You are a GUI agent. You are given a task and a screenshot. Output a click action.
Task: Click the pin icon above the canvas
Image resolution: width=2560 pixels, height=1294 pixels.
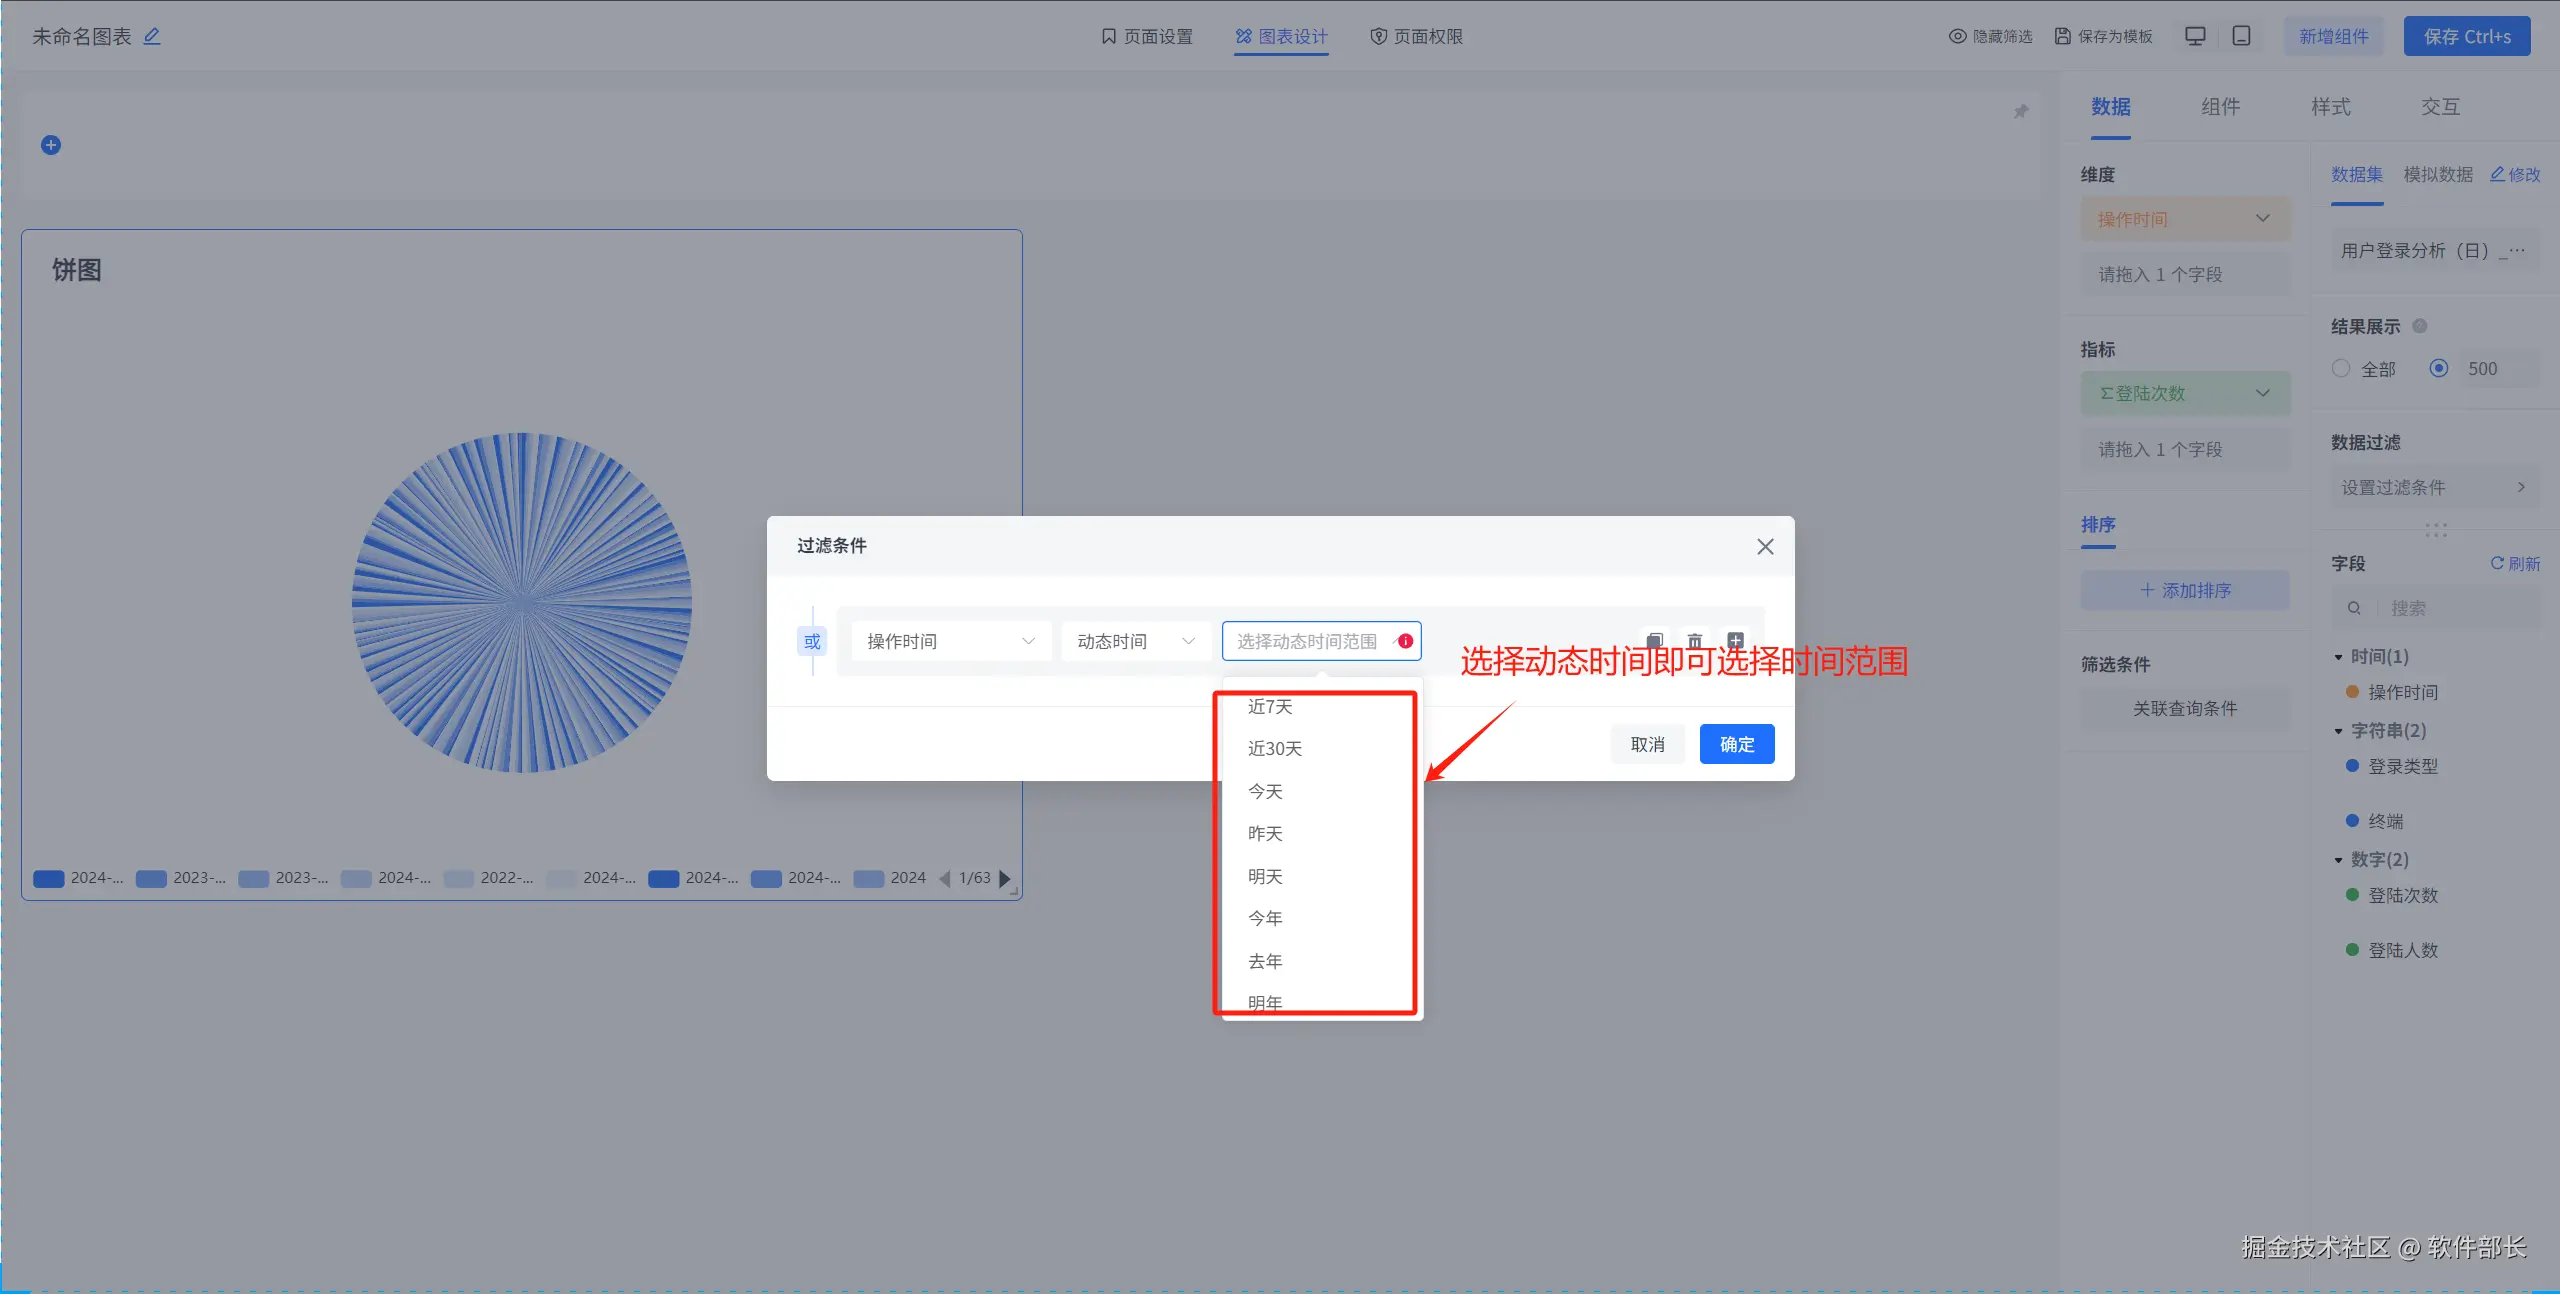pos(2021,111)
